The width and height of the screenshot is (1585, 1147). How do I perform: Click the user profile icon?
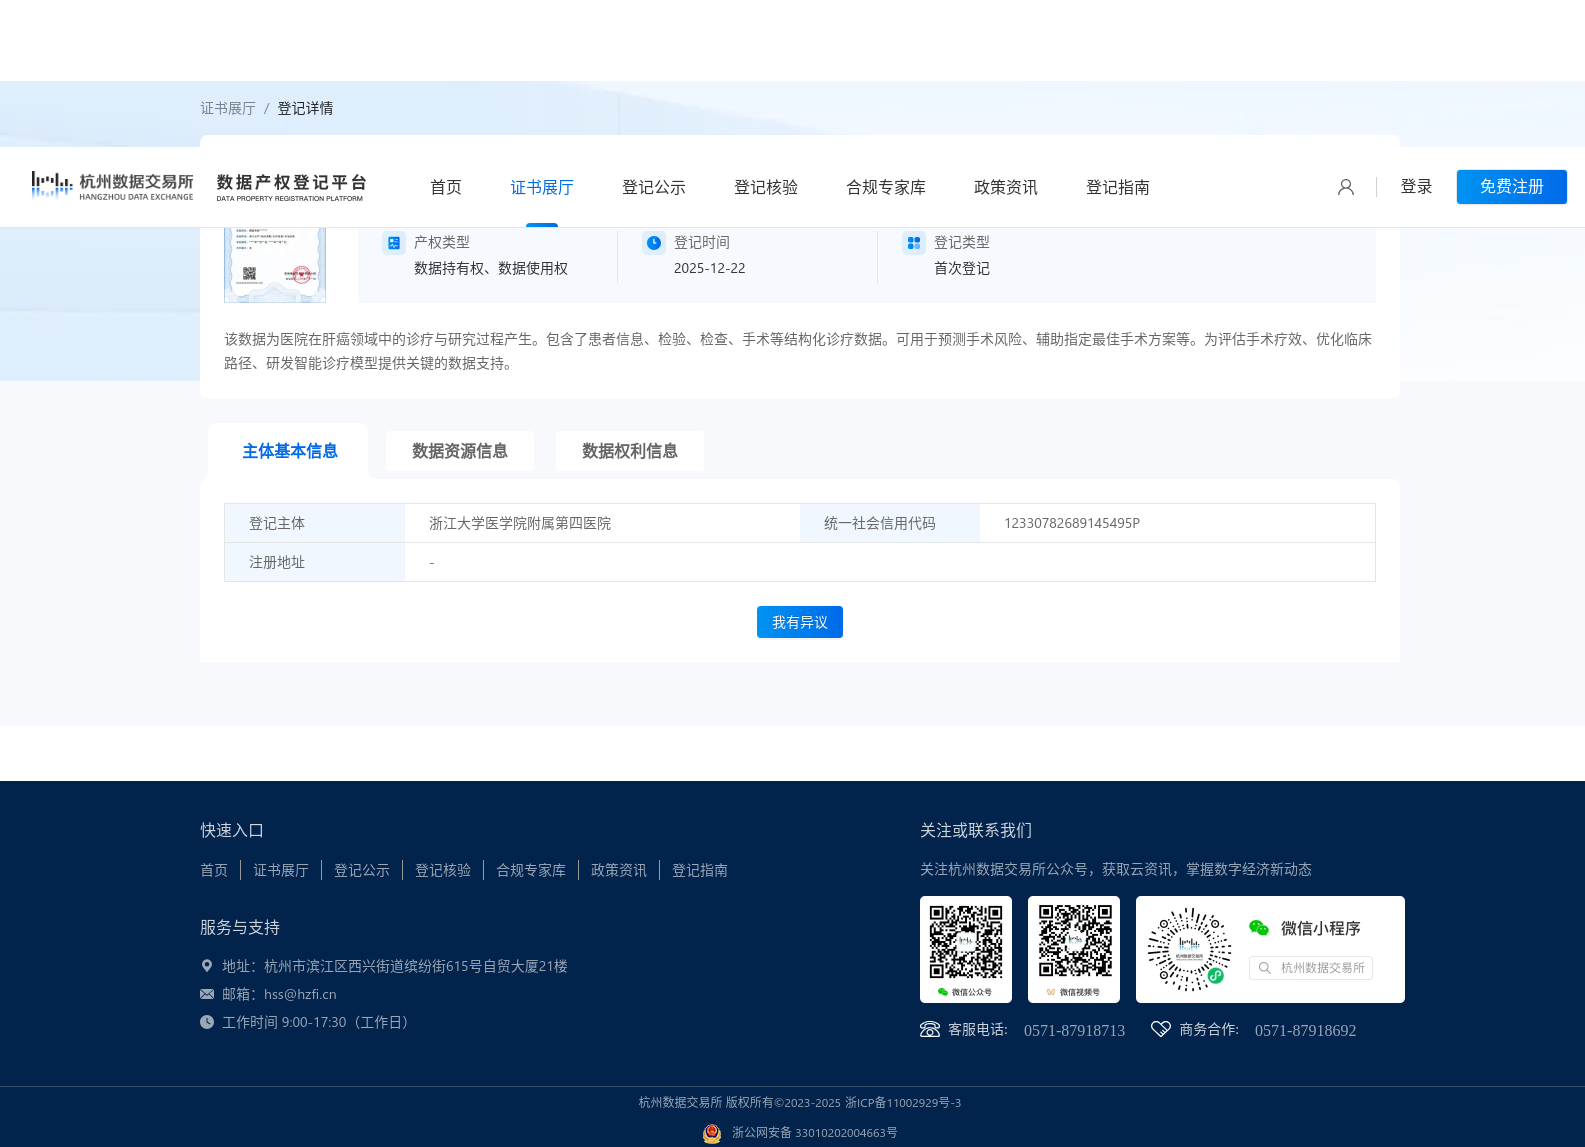coord(1346,187)
